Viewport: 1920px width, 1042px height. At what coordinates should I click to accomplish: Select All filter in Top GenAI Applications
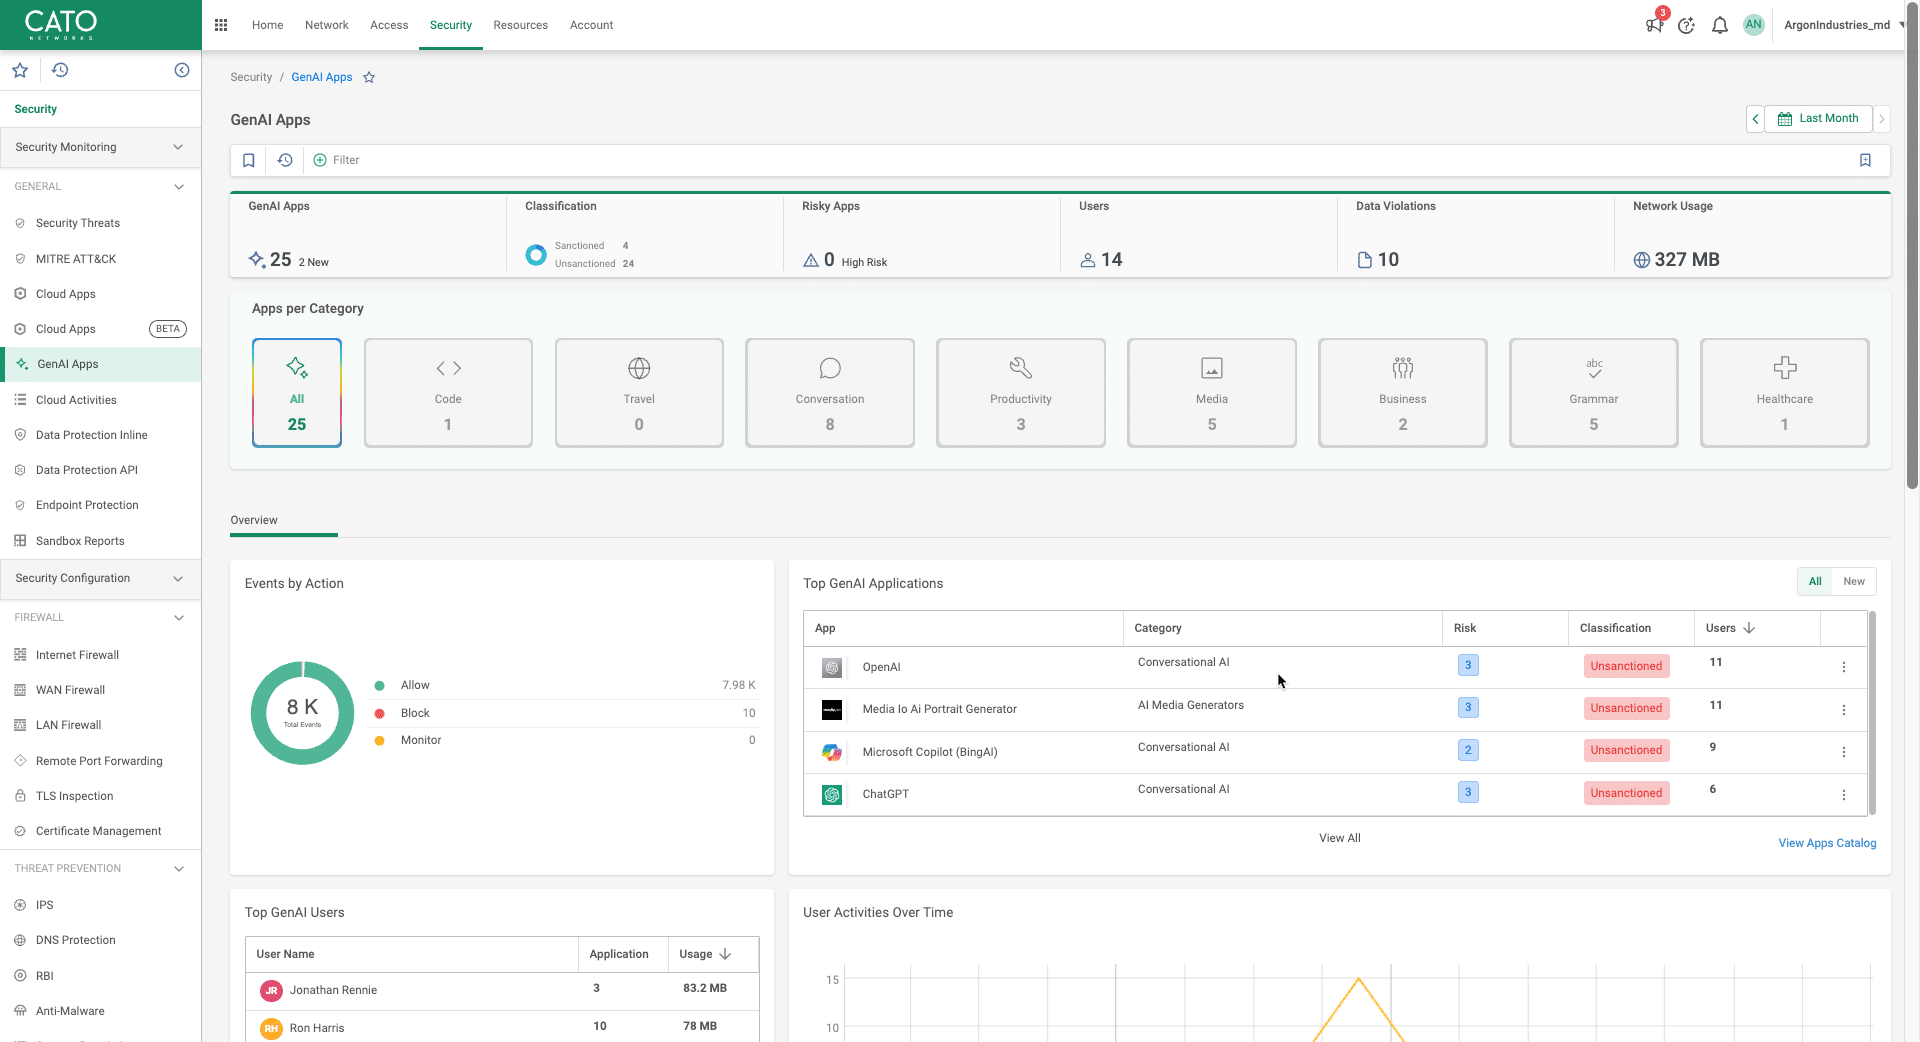coord(1815,581)
